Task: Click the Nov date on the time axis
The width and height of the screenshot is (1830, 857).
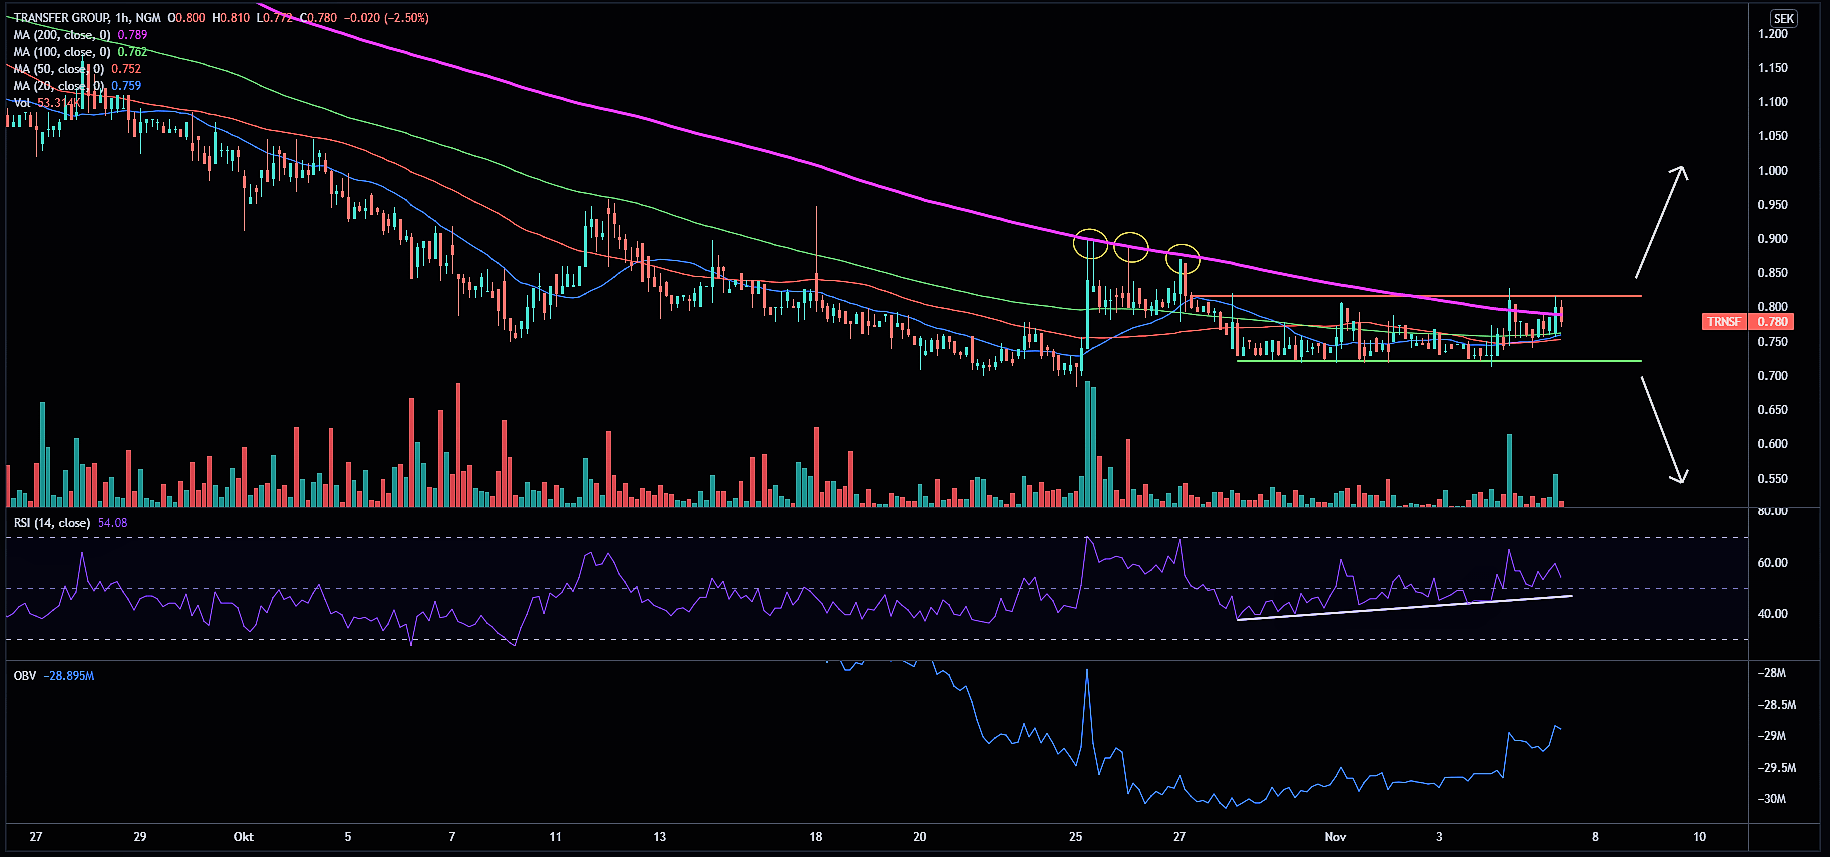Action: [1335, 837]
